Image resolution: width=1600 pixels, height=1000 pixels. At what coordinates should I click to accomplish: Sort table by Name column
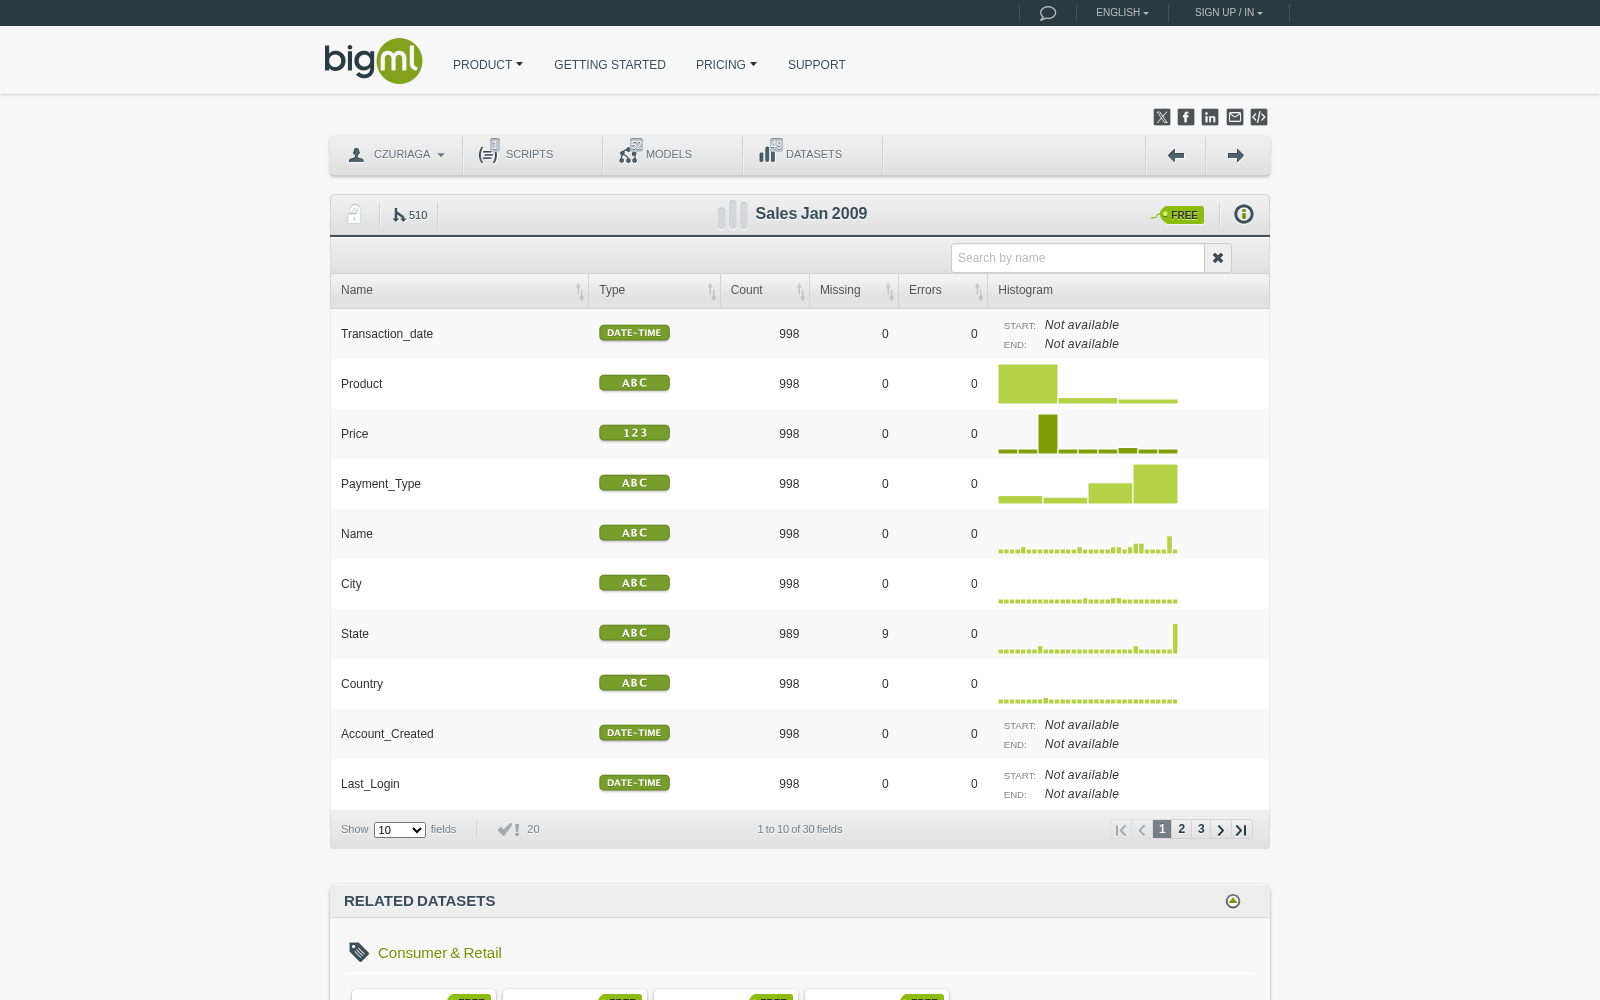point(460,290)
